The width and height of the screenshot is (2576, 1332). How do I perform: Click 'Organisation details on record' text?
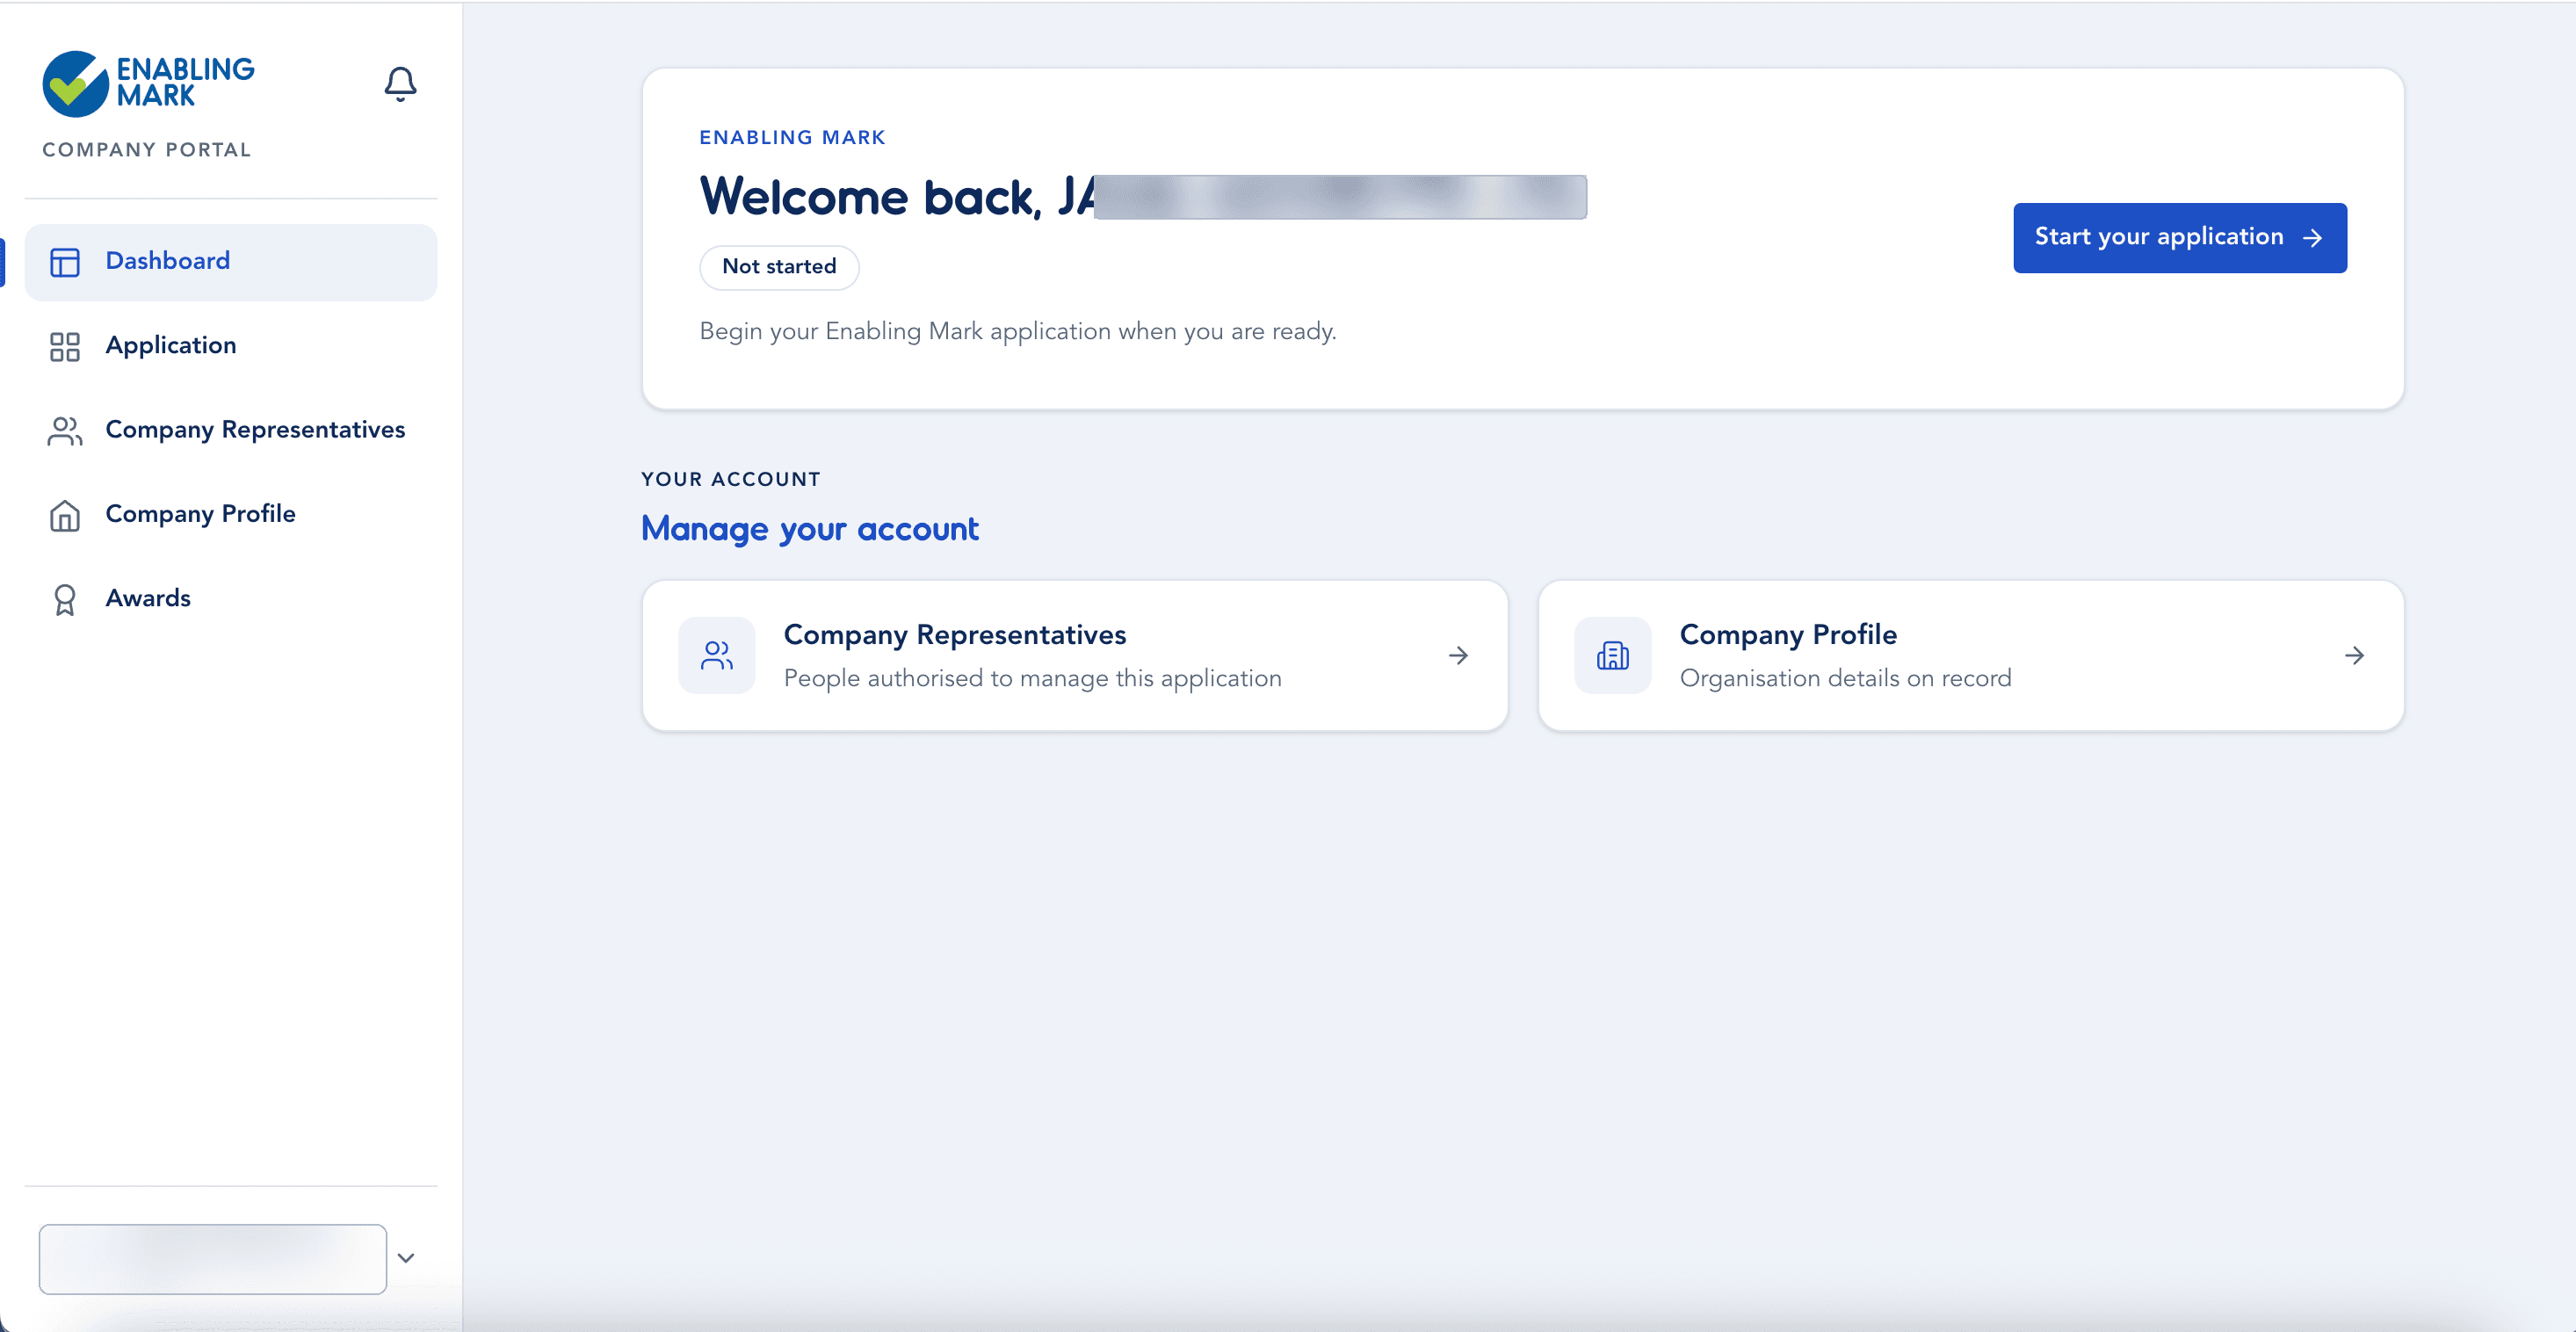(1845, 678)
